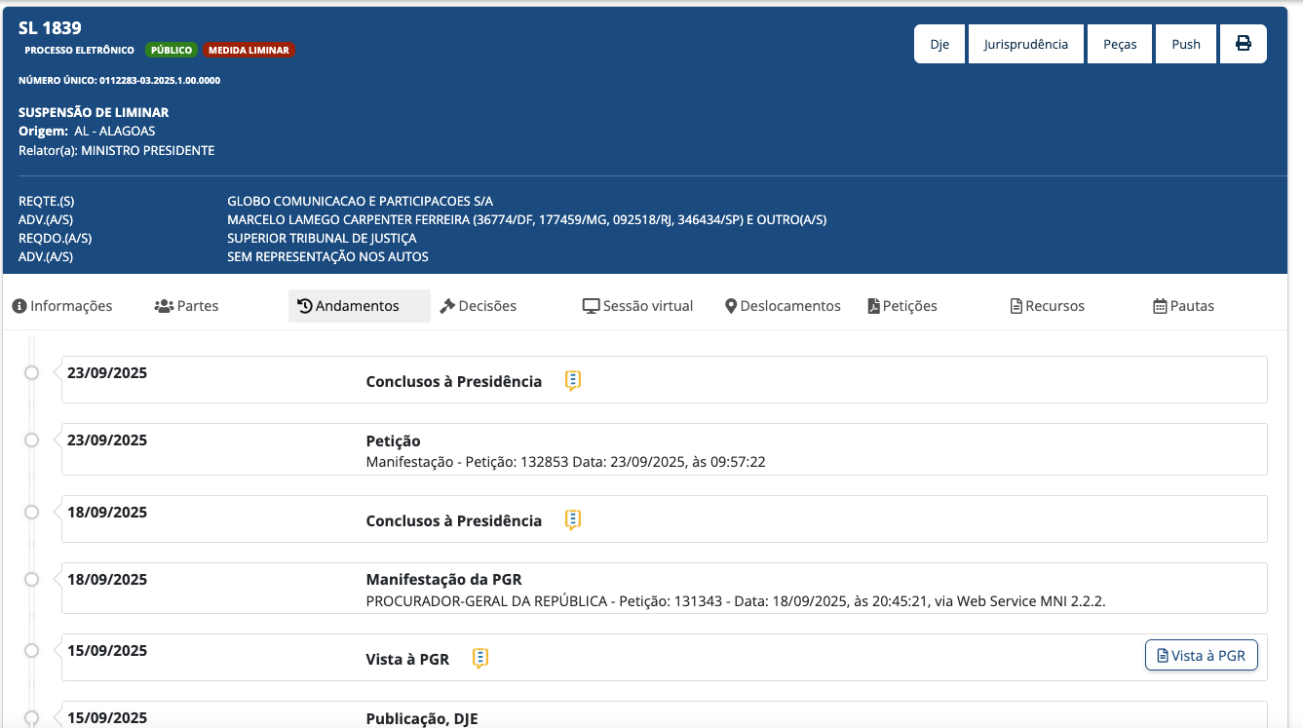This screenshot has width=1303, height=728.
Task: Click the MEDIDA LIMINAR red badge
Action: 248,50
